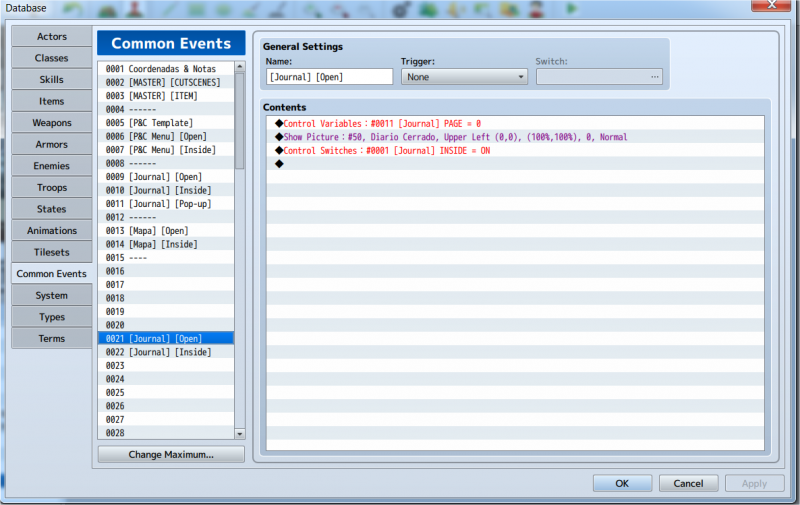
Task: Click the event list scroll down arrow
Action: (x=240, y=434)
